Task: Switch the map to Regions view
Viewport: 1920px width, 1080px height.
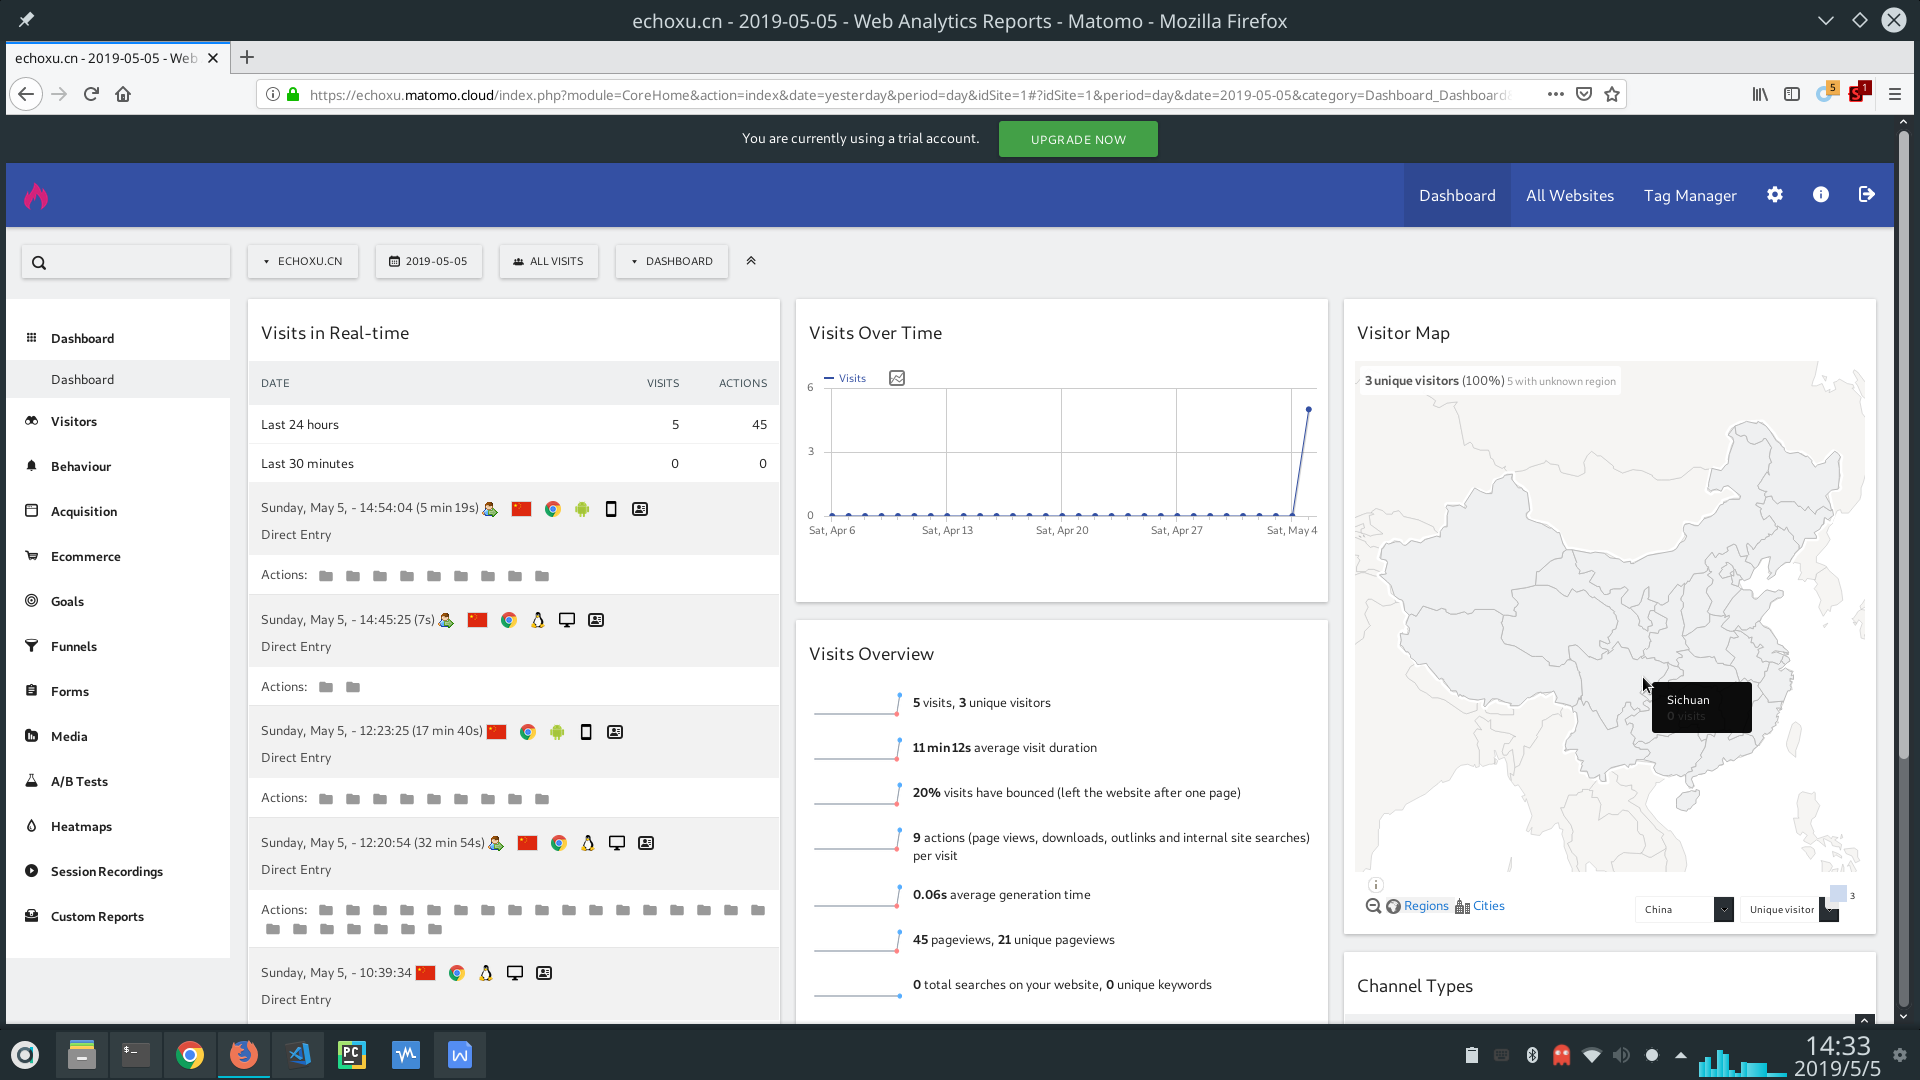Action: pyautogui.click(x=1425, y=906)
